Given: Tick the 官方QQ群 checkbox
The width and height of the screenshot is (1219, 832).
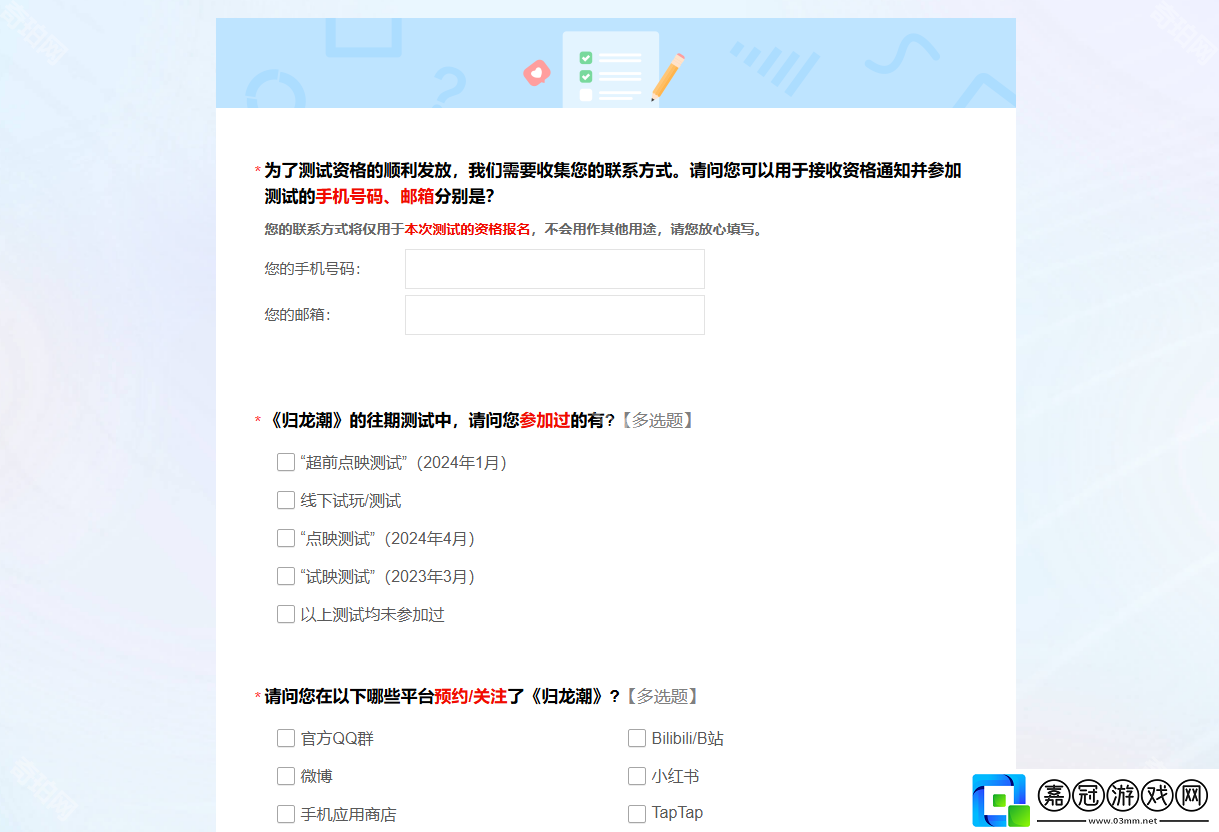Looking at the screenshot, I should (x=286, y=738).
